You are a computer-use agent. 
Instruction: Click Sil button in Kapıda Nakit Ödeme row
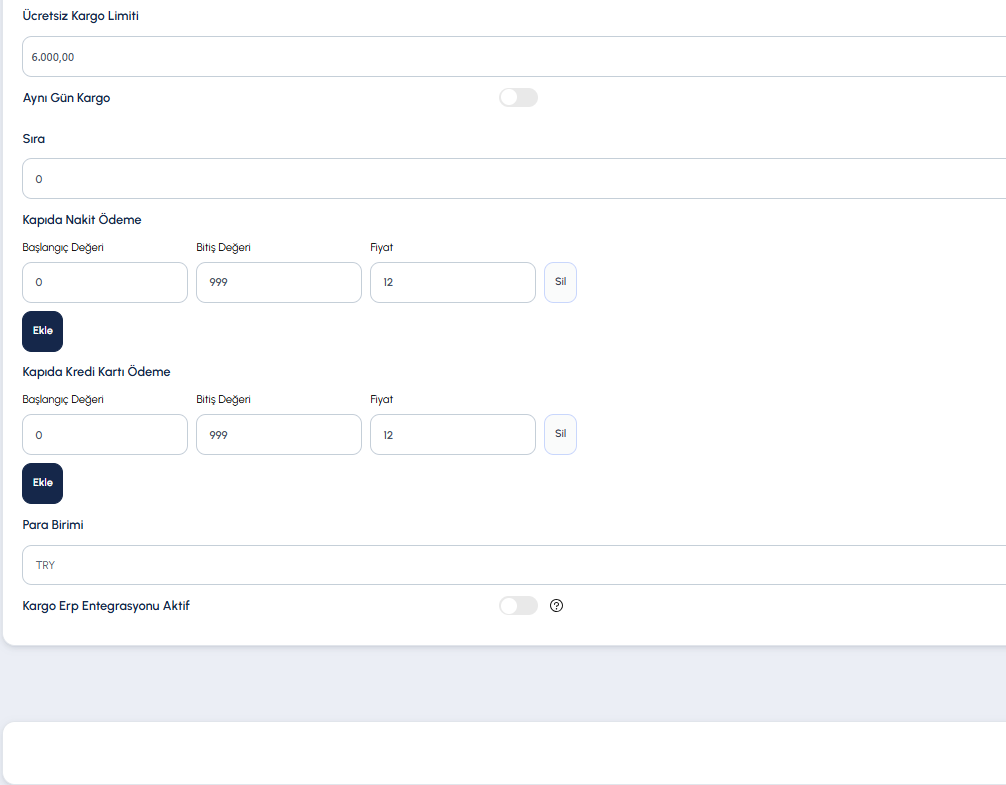tap(561, 282)
